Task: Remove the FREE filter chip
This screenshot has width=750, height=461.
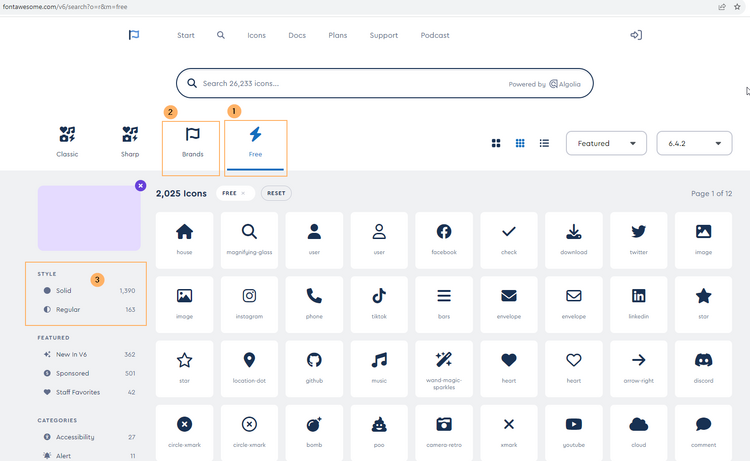Action: [235, 193]
